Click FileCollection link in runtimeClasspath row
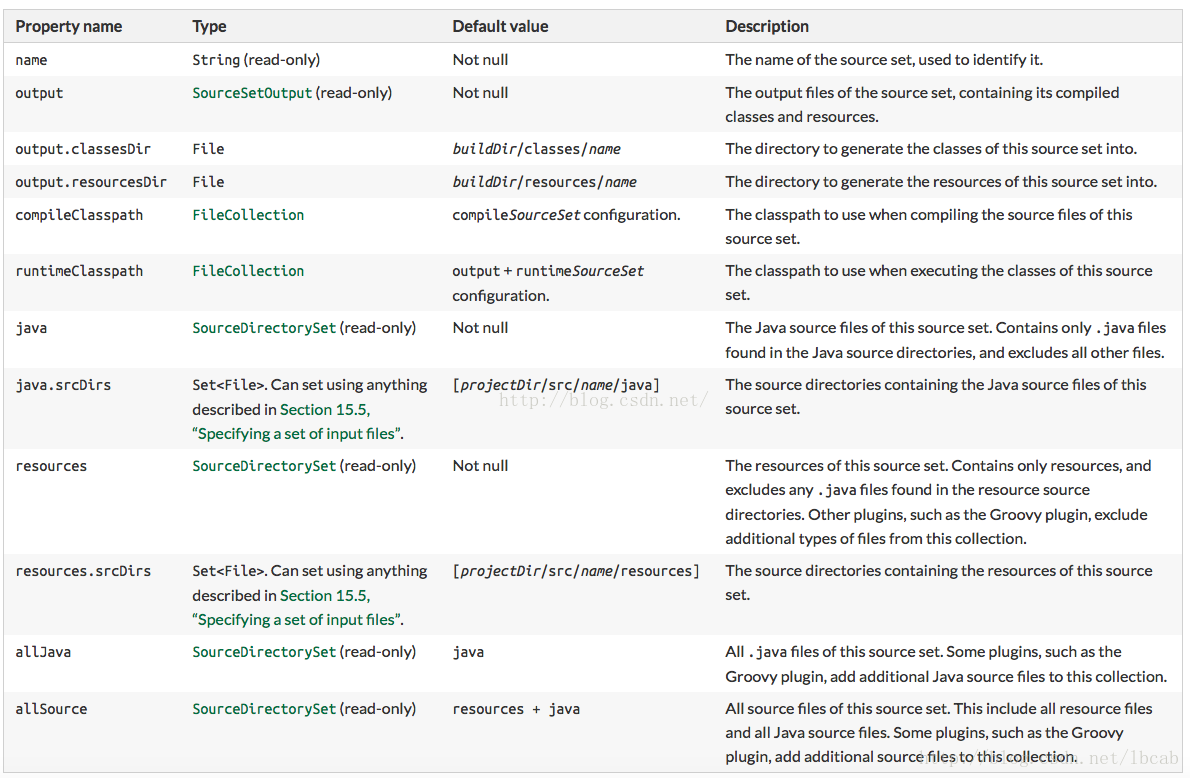This screenshot has height=778, width=1190. (x=248, y=271)
